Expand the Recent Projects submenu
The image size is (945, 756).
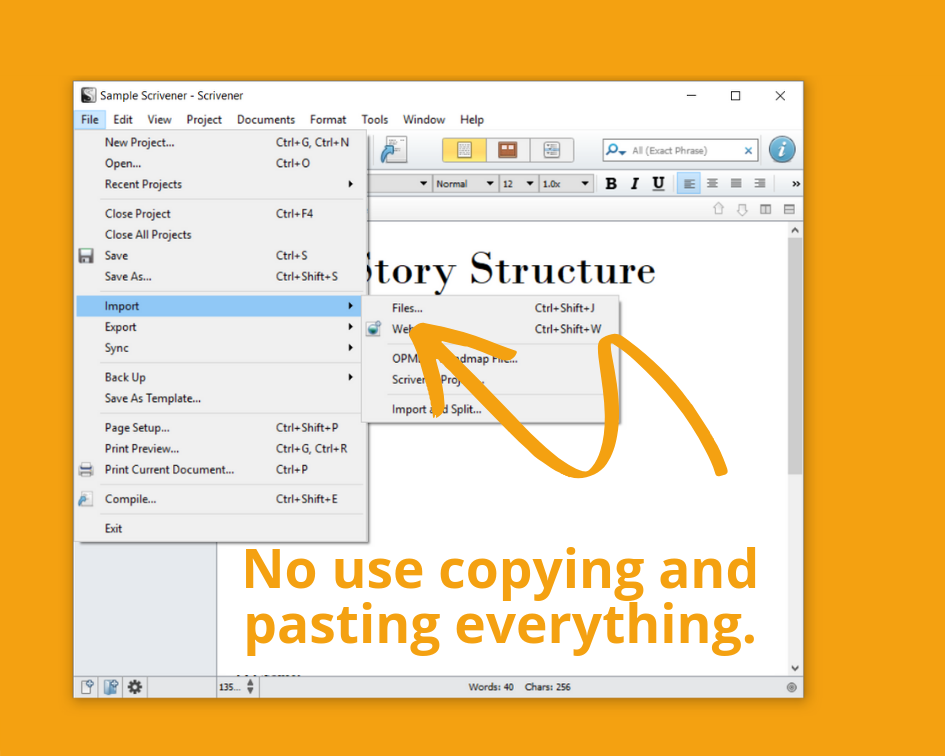click(221, 184)
